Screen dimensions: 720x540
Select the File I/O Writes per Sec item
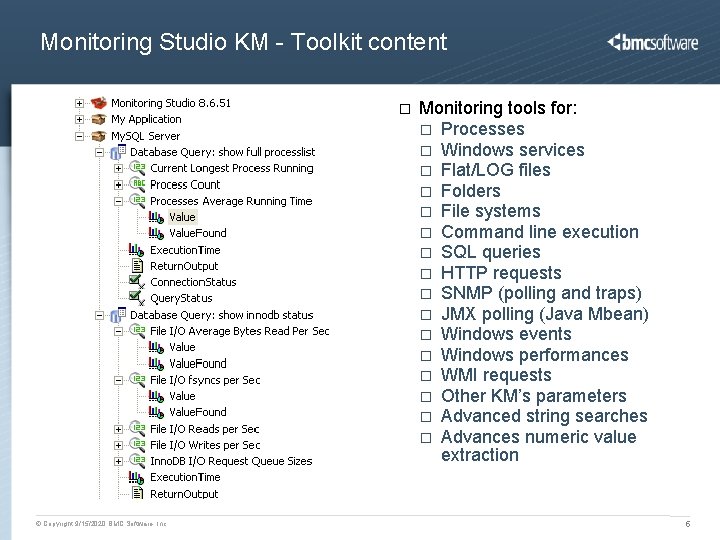[204, 445]
